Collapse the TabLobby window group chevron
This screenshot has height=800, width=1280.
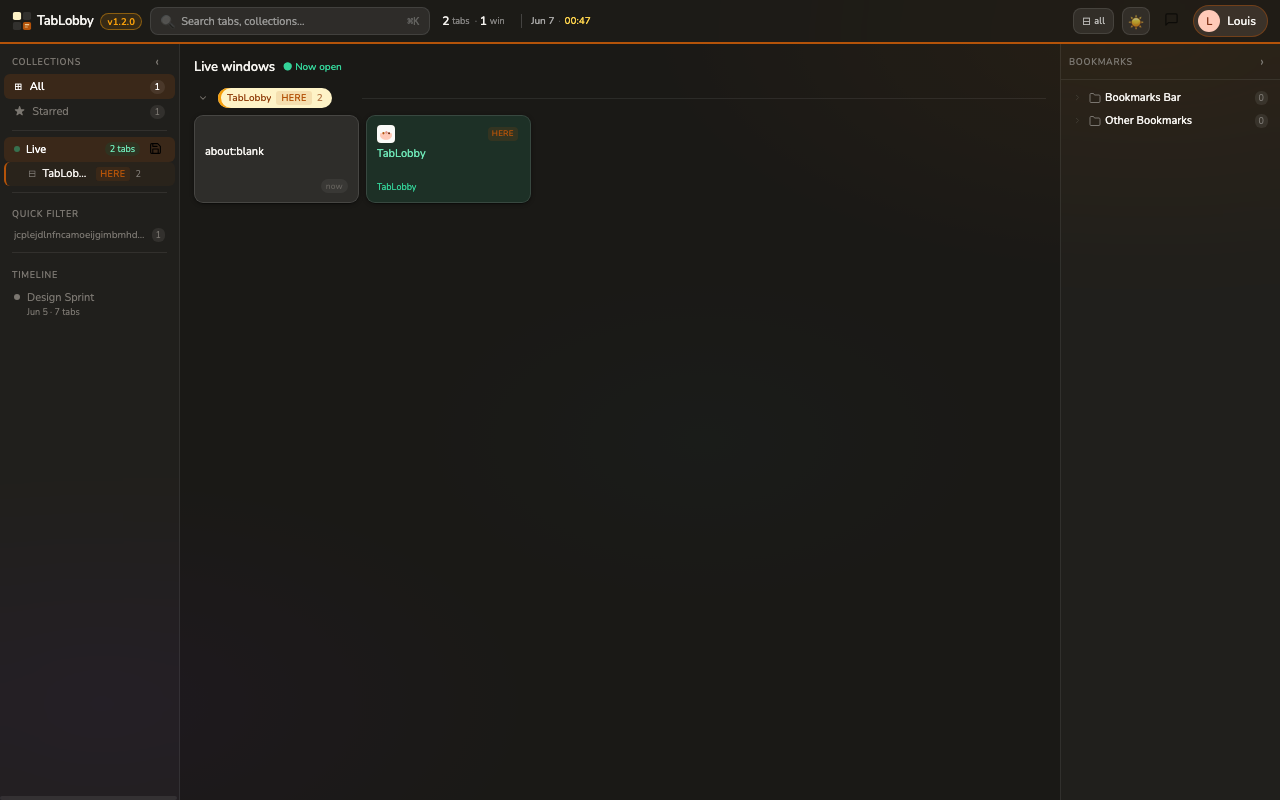203,98
